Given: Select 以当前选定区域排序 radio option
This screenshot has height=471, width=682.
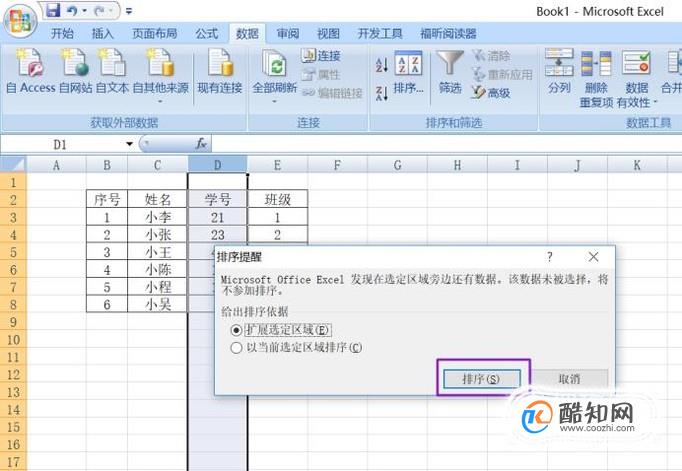Looking at the screenshot, I should click(236, 348).
